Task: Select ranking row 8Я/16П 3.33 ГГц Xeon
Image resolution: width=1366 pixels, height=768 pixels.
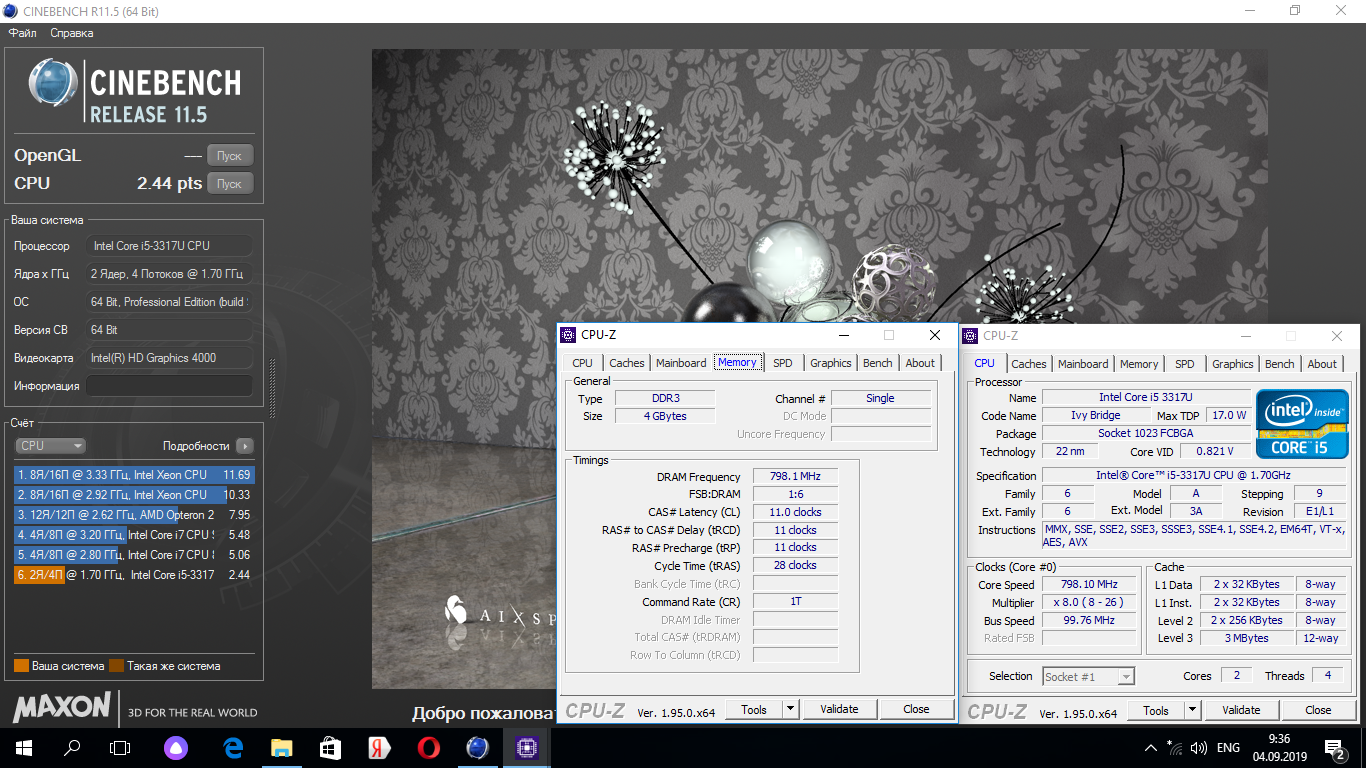Action: (x=133, y=475)
